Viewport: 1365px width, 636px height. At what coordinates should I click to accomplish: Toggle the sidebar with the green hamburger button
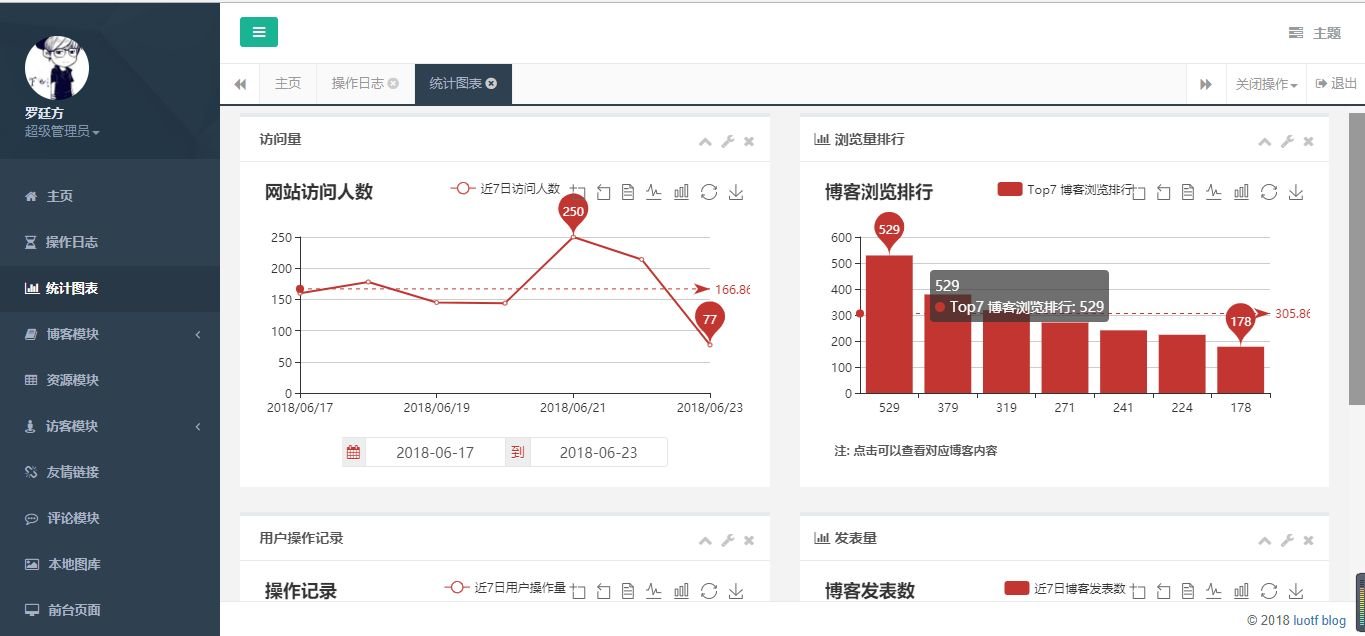coord(259,32)
